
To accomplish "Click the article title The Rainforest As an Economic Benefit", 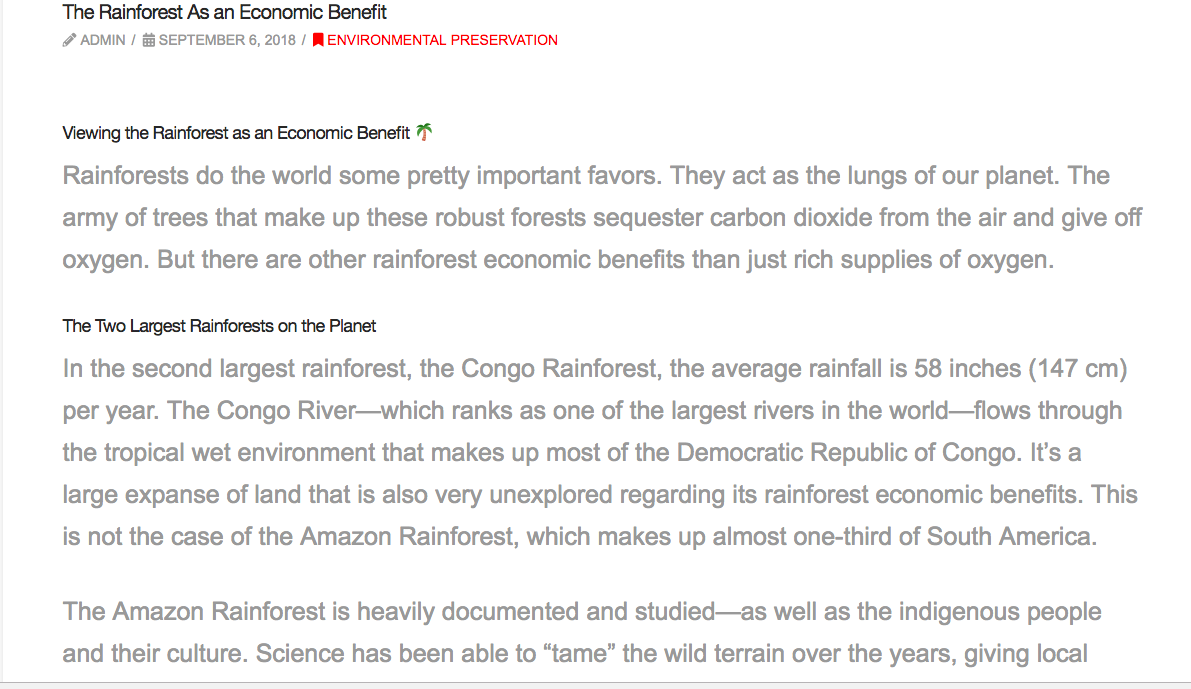I will (x=224, y=12).
